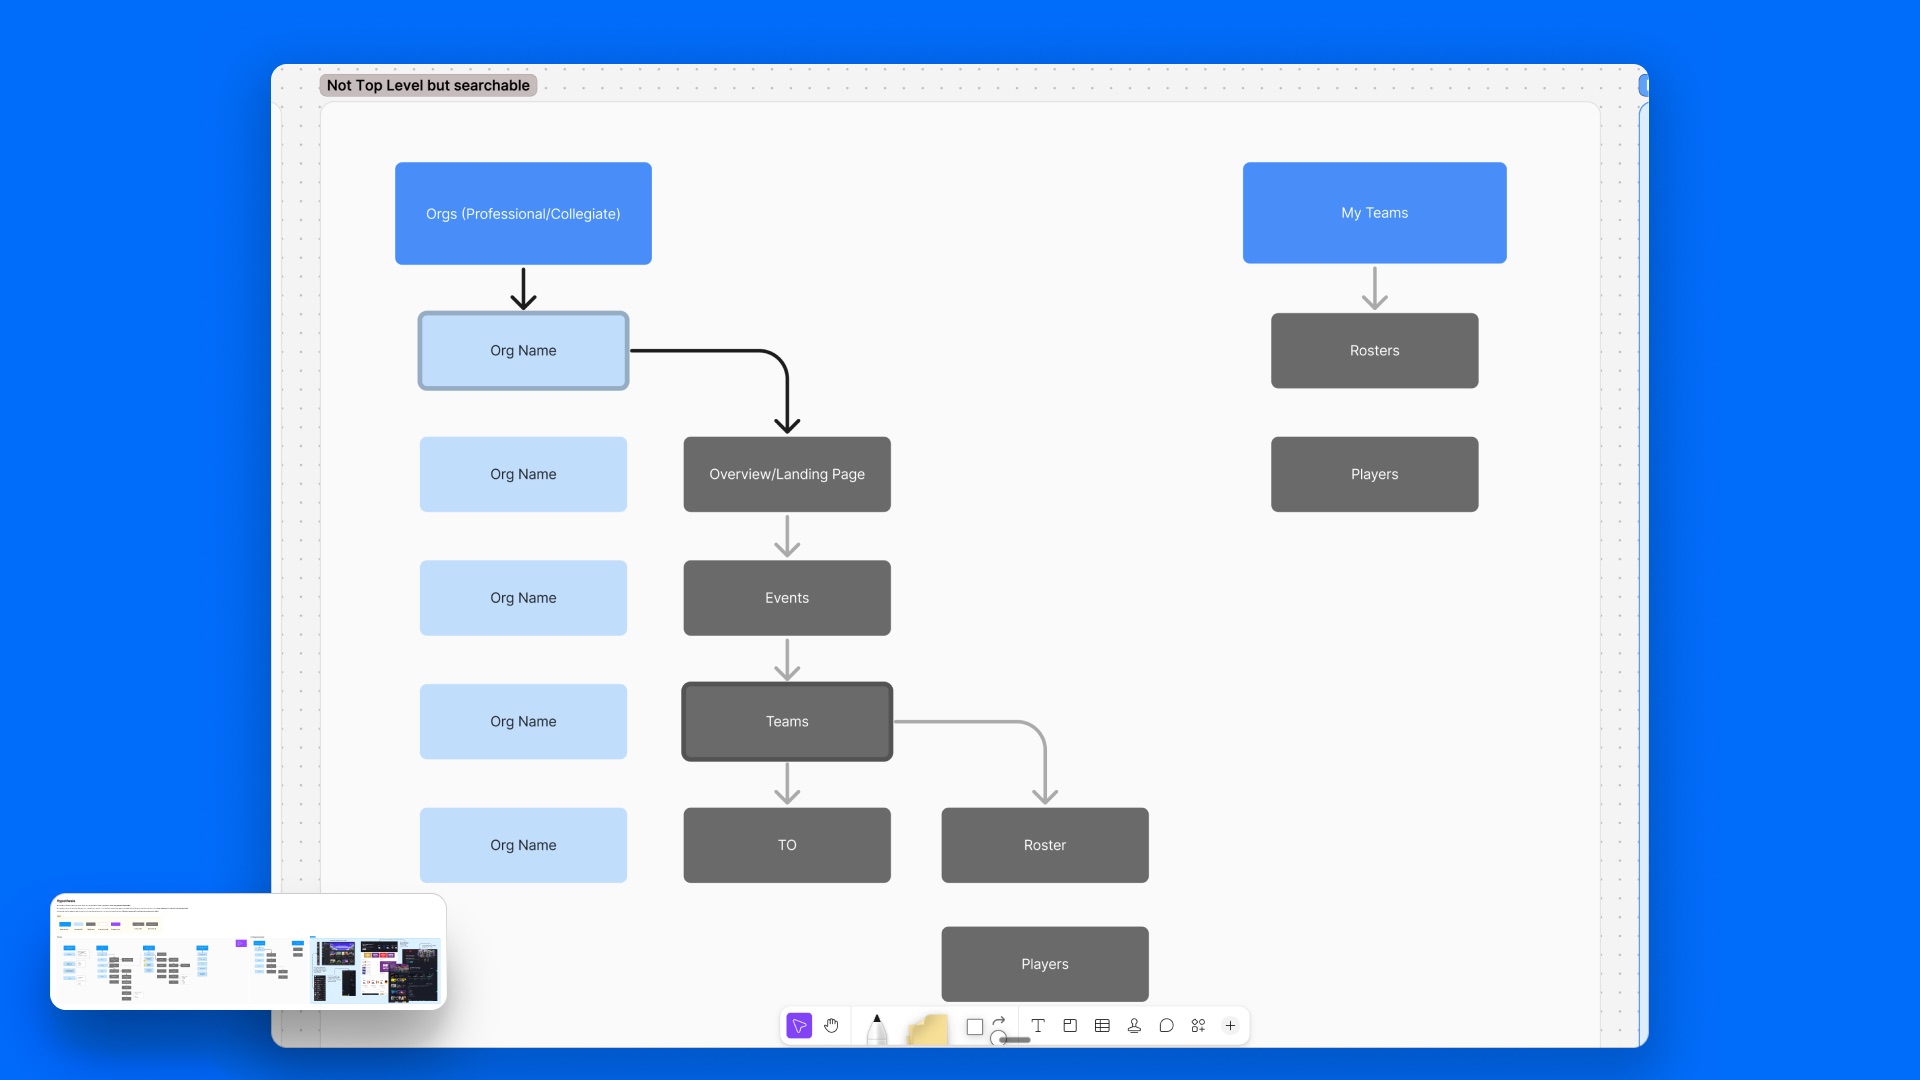This screenshot has height=1080, width=1920.
Task: Select the highlighted top 'Org Name' box
Action: [523, 351]
